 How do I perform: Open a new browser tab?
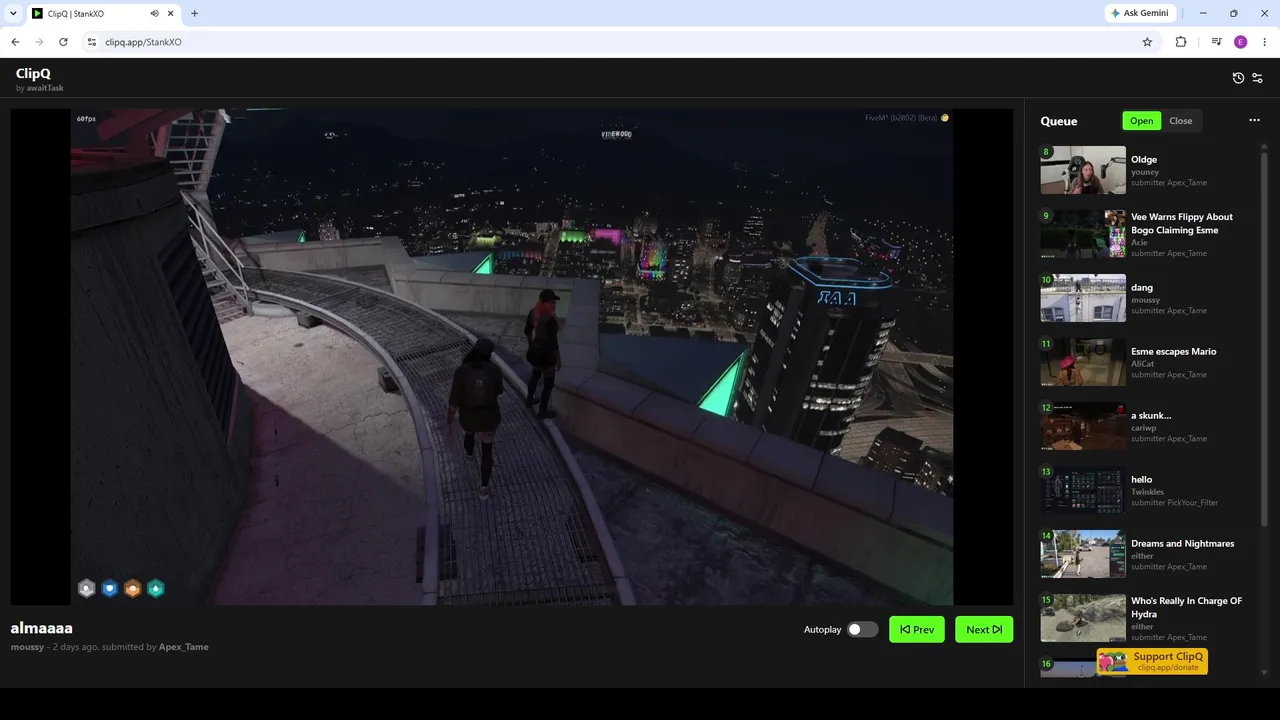pyautogui.click(x=194, y=14)
